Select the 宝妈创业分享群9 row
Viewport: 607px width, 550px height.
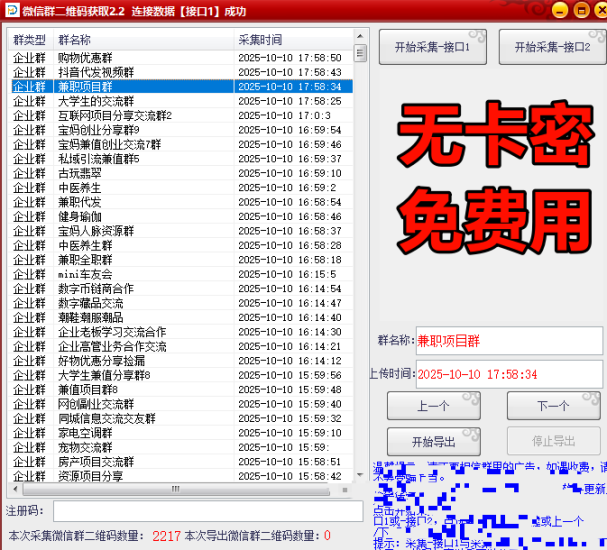tap(180, 130)
